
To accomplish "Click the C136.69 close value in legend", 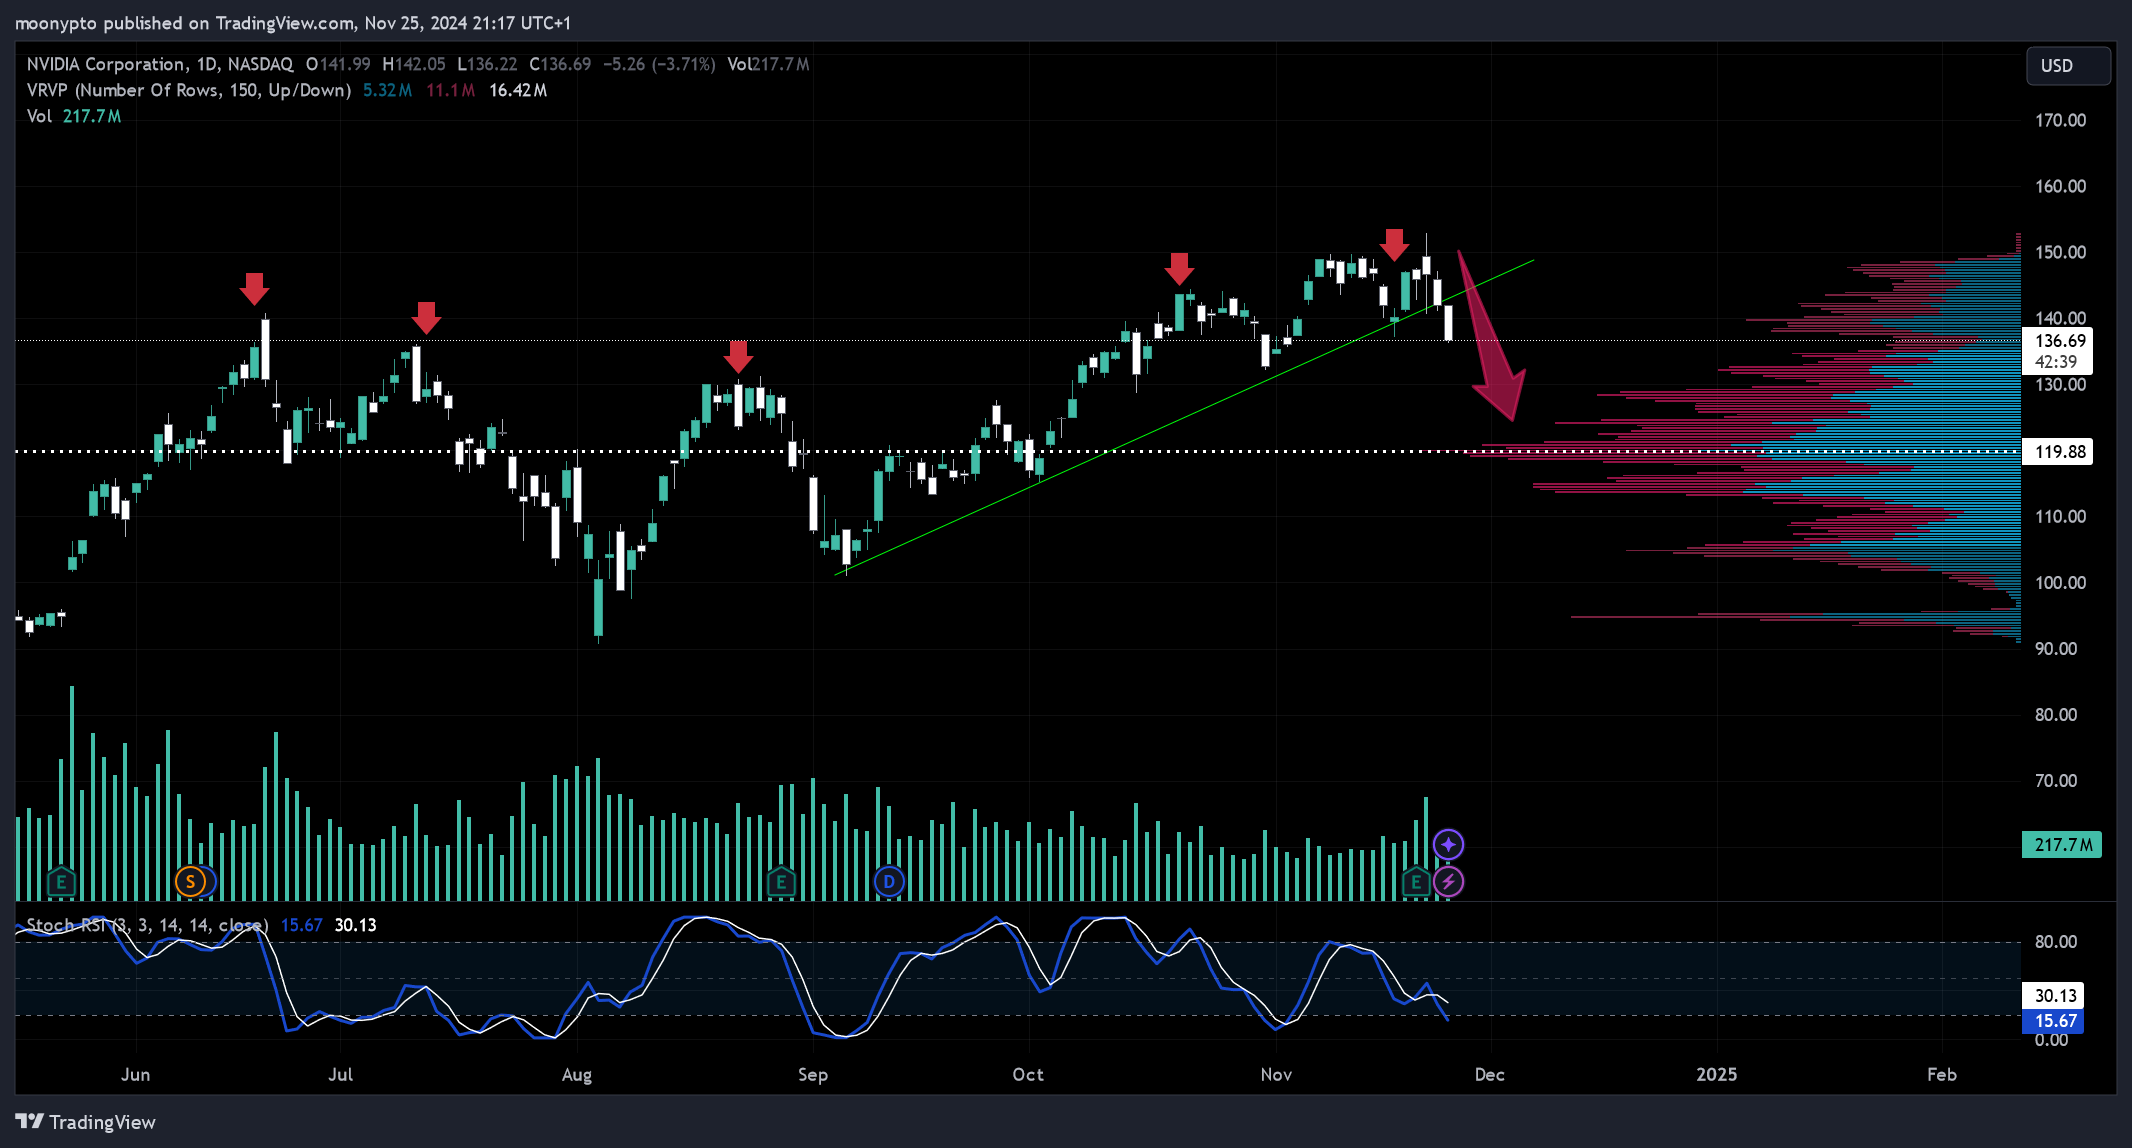I will (560, 64).
